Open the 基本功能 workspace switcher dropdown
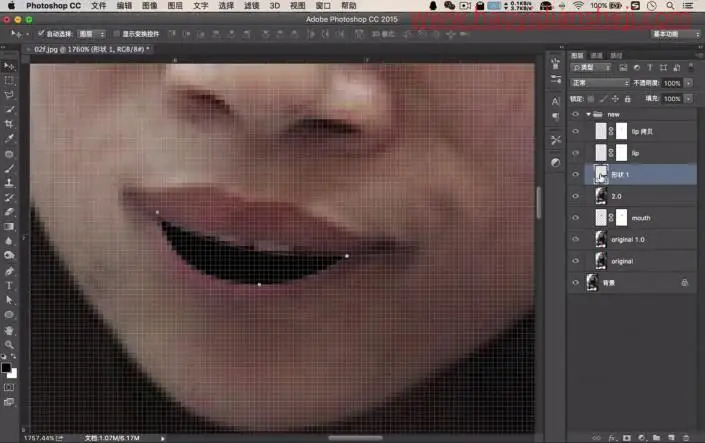Screen dimensions: 705x443 pos(676,34)
